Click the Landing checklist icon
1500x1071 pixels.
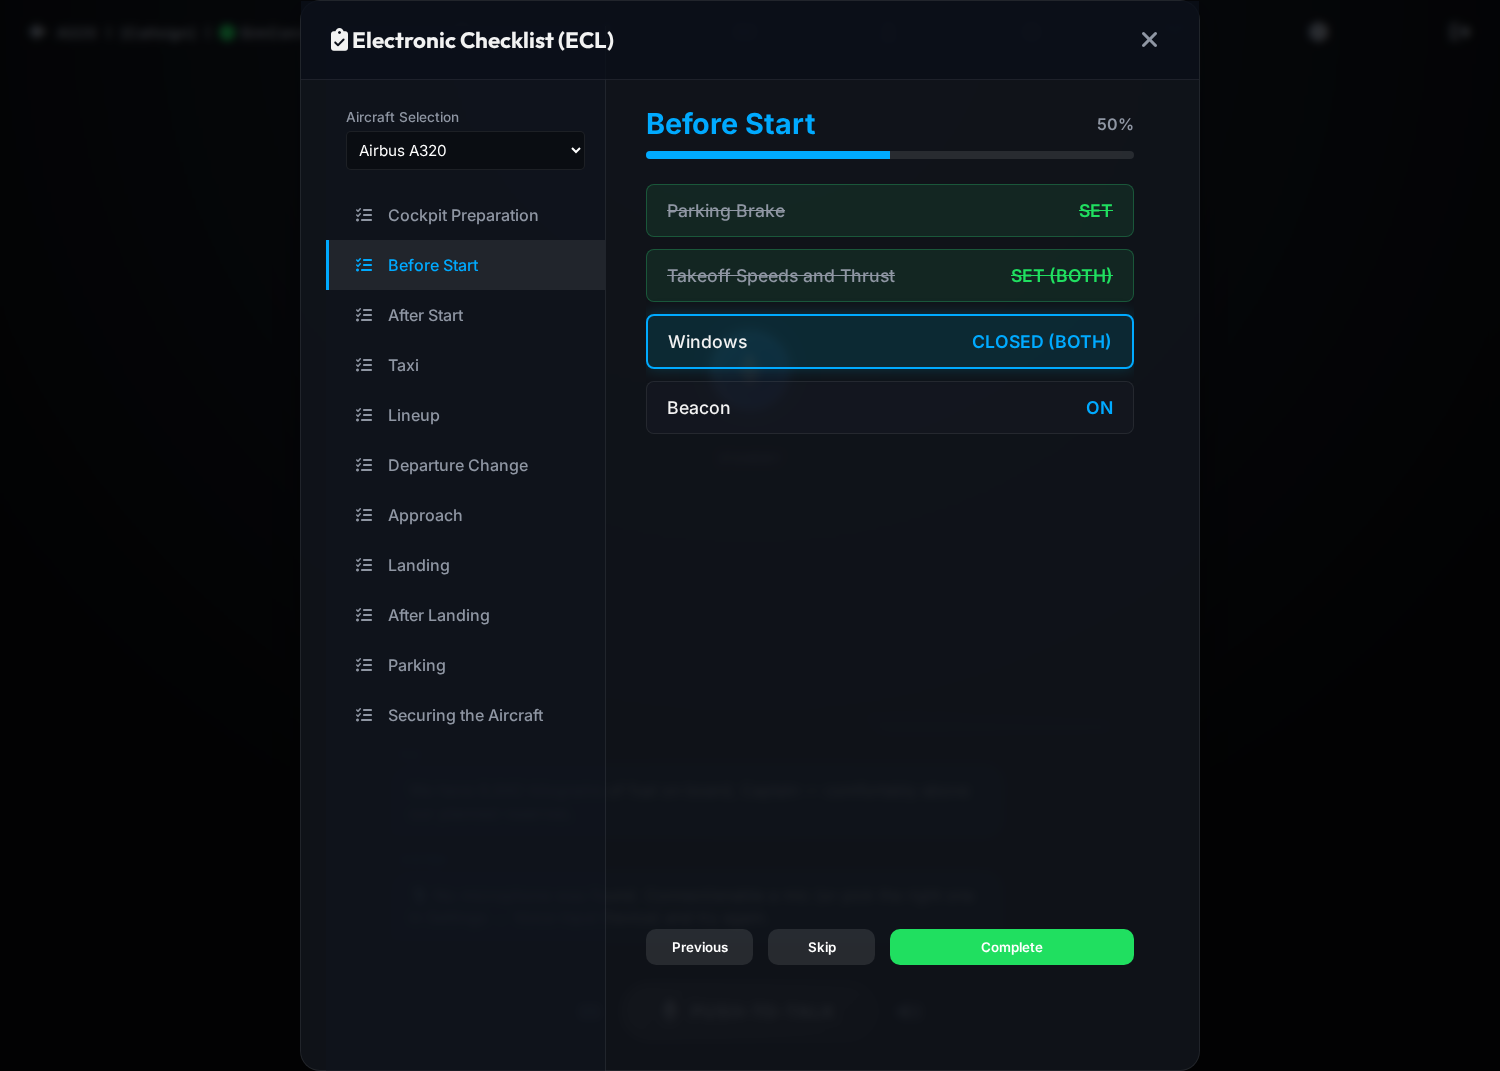point(364,565)
